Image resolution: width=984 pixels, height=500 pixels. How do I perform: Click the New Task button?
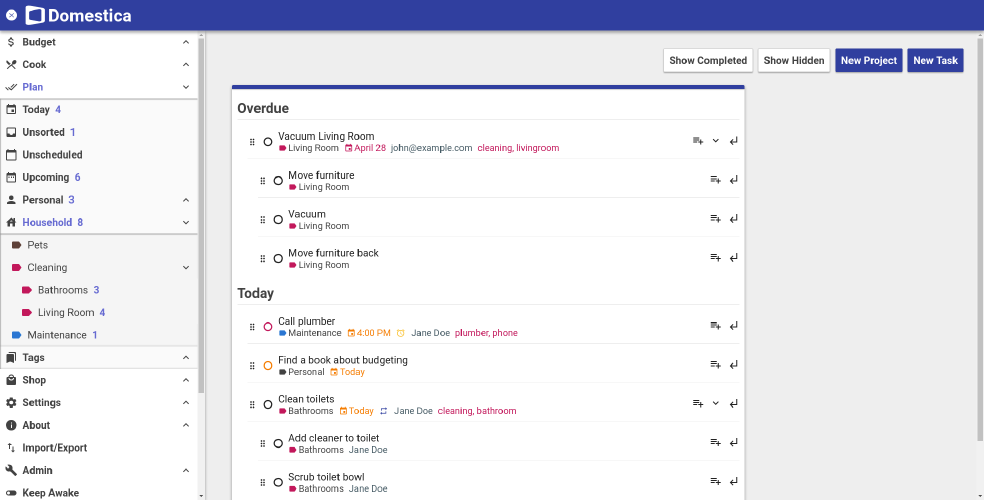tap(935, 60)
